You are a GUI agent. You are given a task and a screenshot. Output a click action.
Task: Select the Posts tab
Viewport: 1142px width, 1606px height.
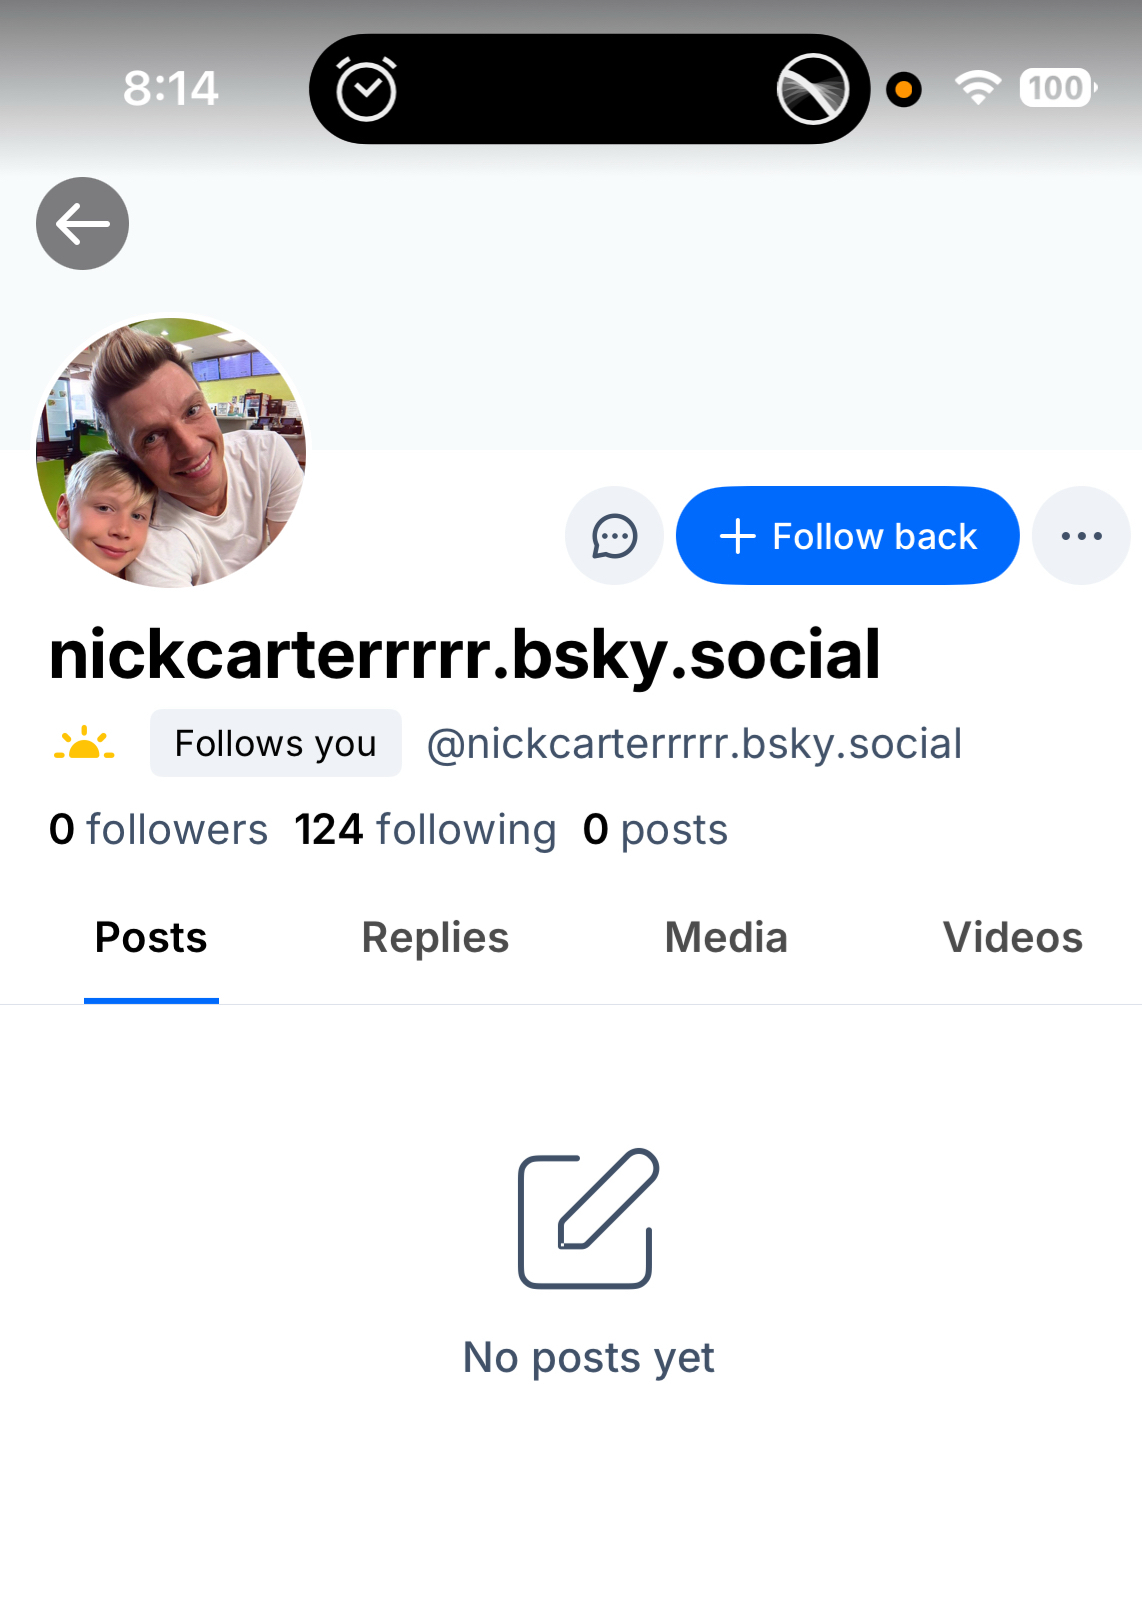[151, 938]
